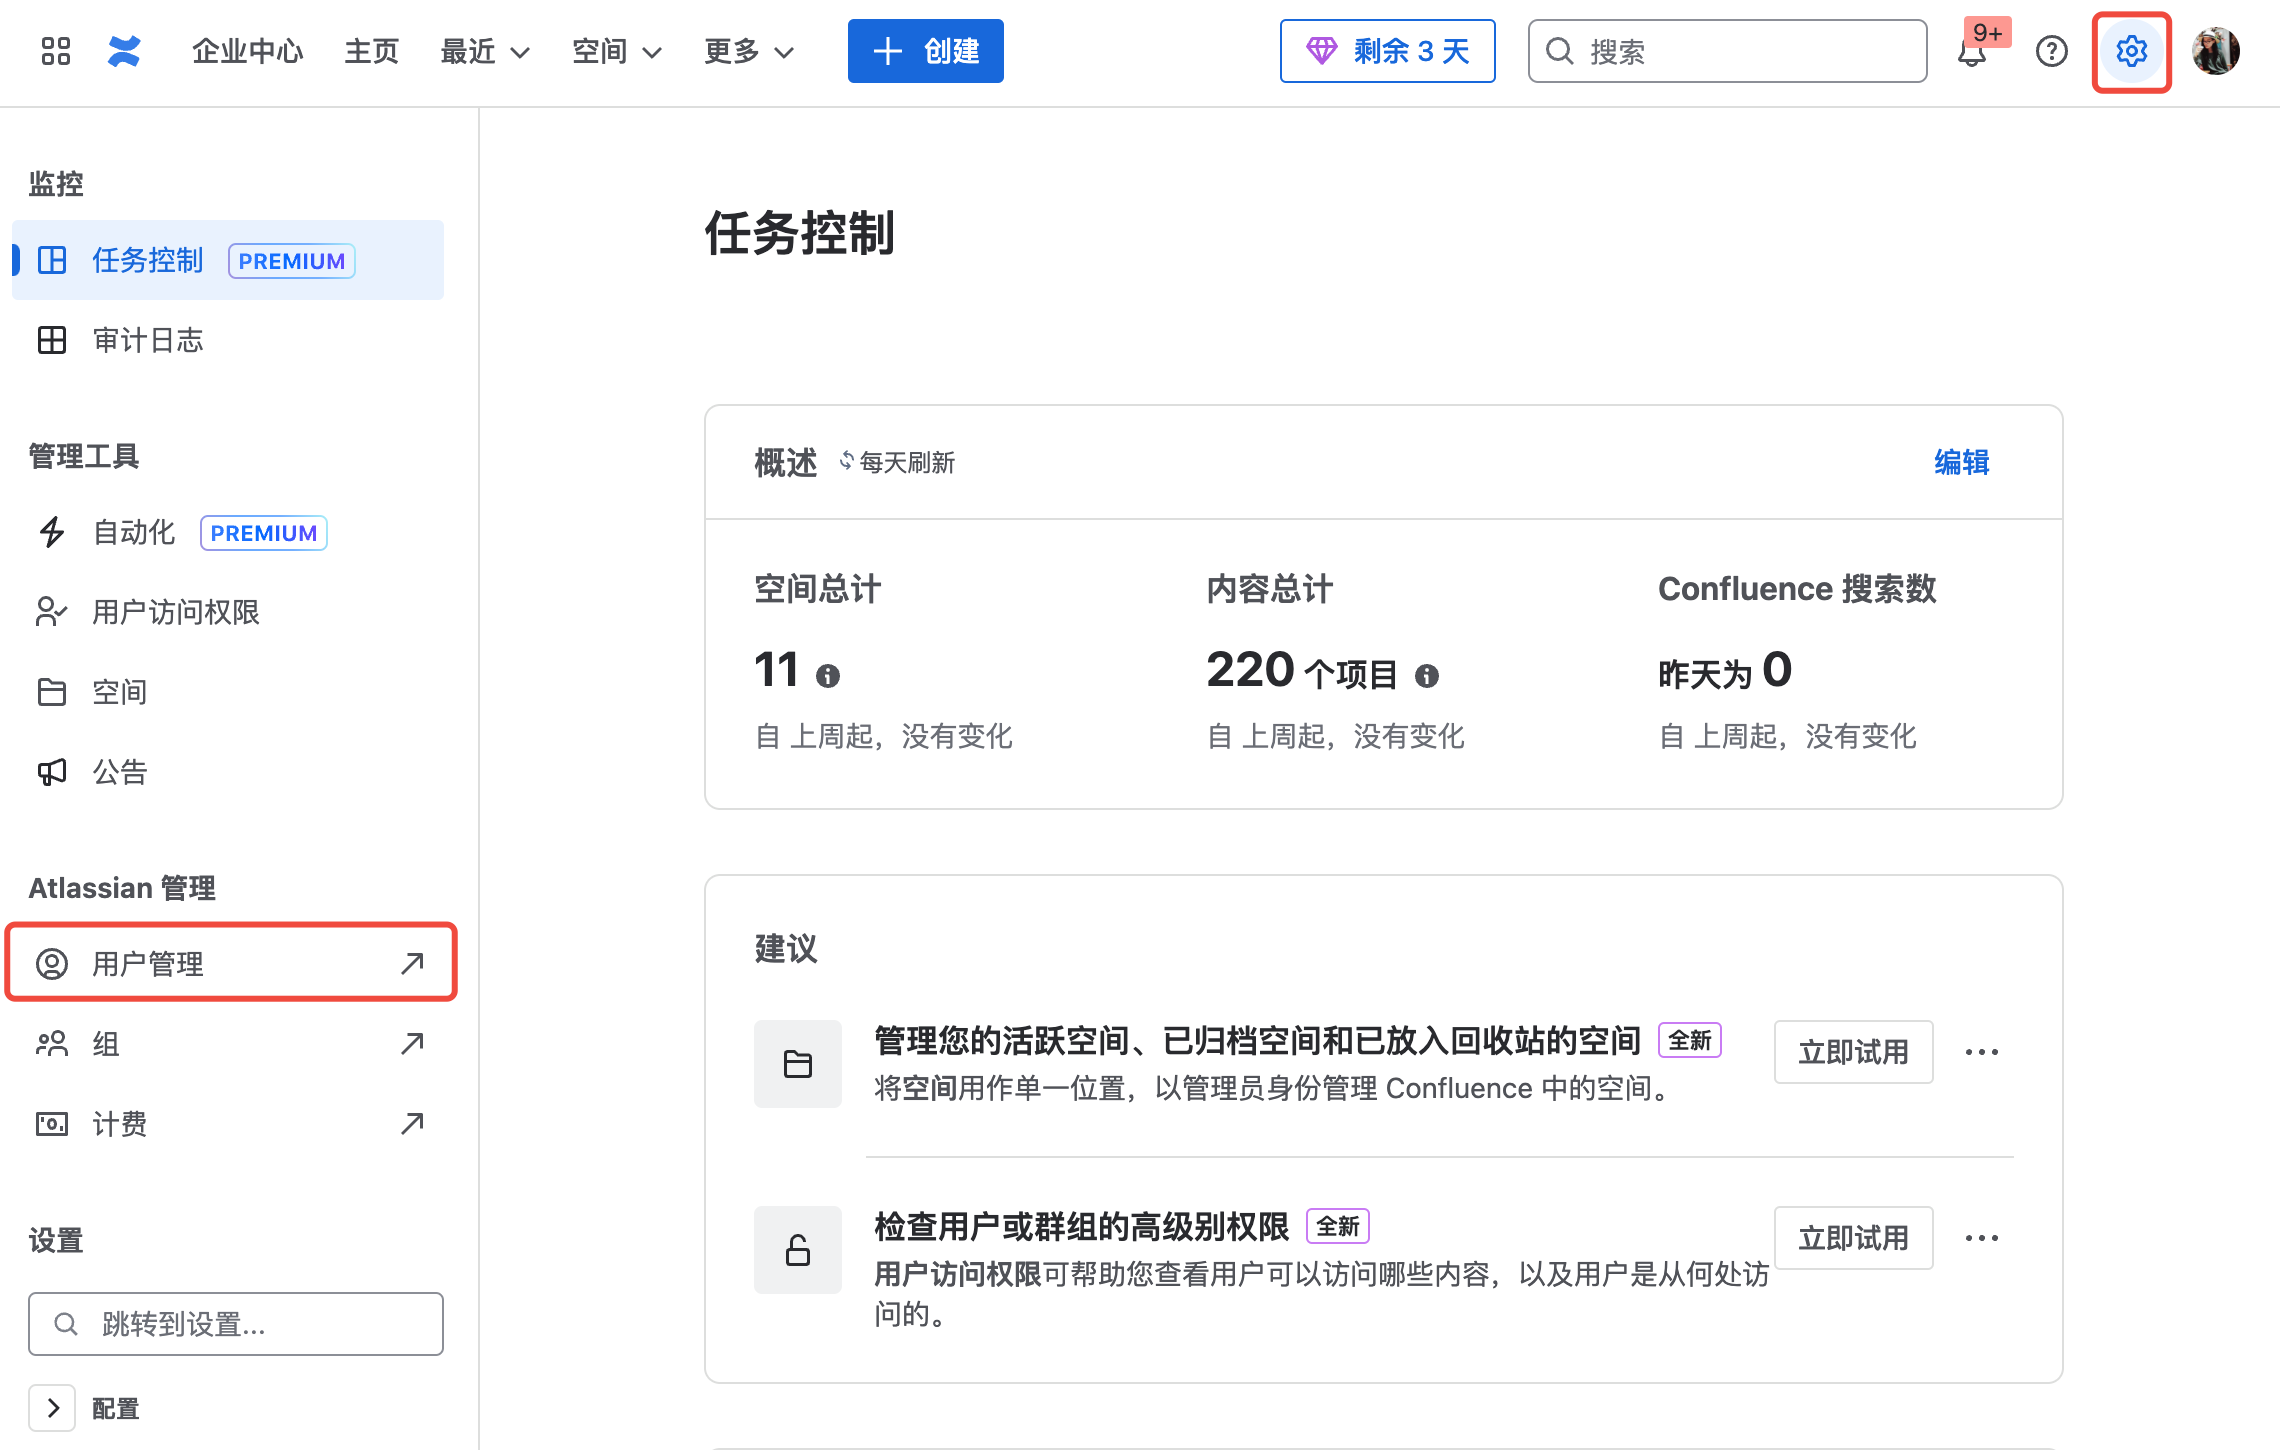
Task: Focus the 跳转到设置 search field
Action: [236, 1324]
